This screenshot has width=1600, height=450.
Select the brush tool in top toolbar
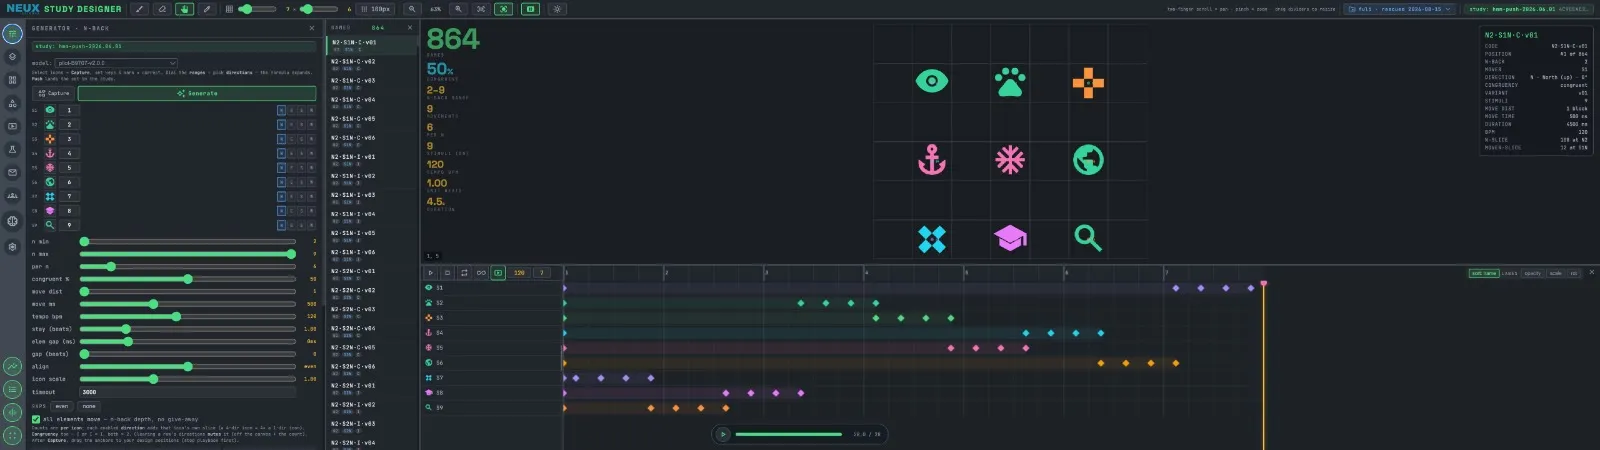140,9
